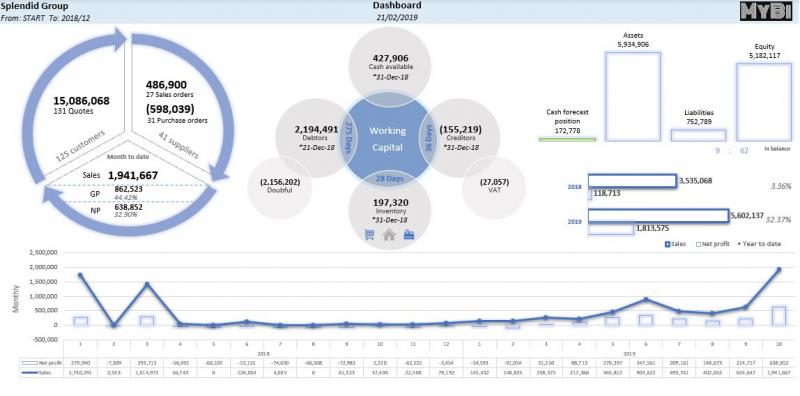Click the Assets 5,934,906 label
Image resolution: width=800 pixels, height=396 pixels.
pyautogui.click(x=633, y=40)
